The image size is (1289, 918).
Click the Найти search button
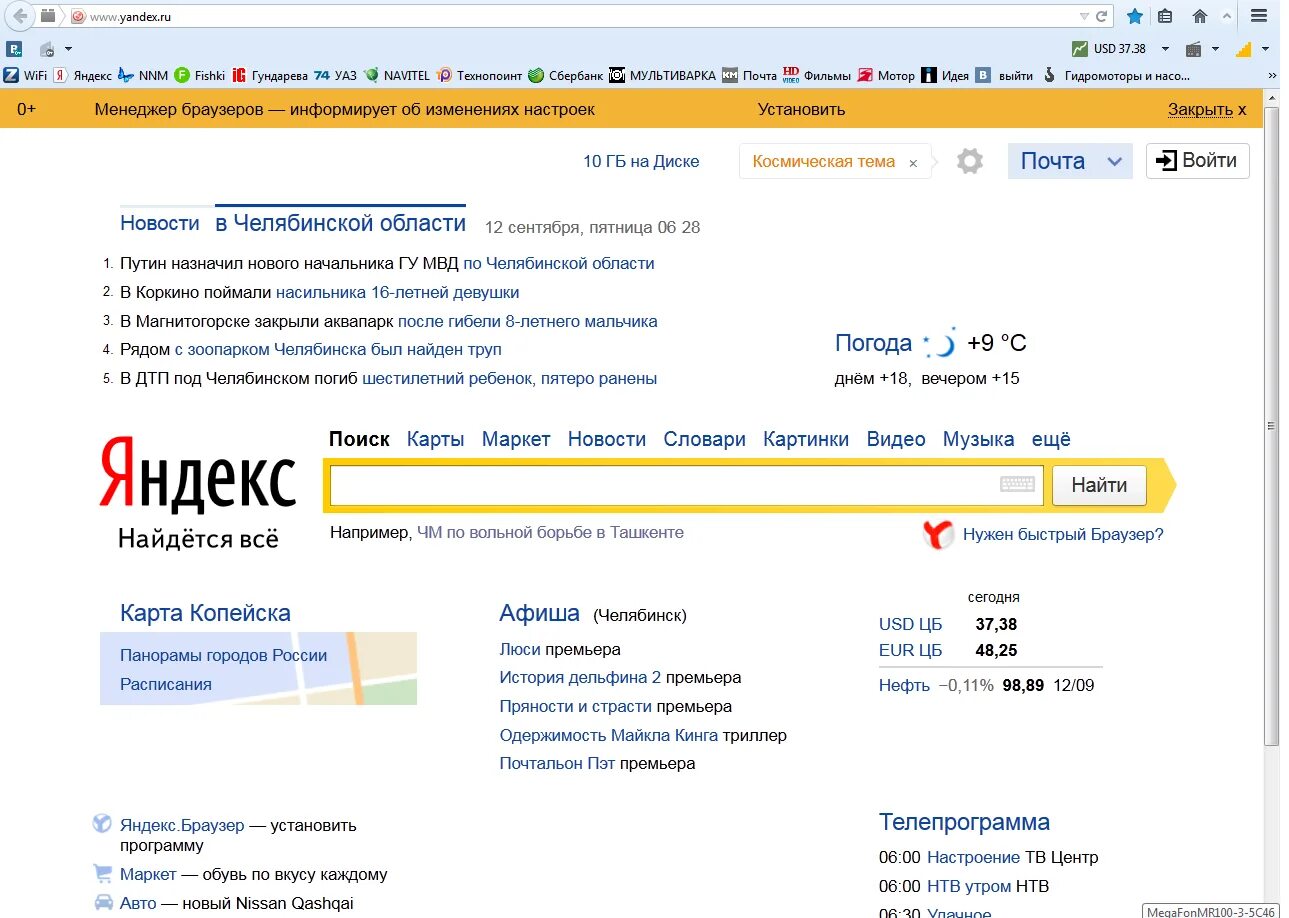[x=1100, y=485]
